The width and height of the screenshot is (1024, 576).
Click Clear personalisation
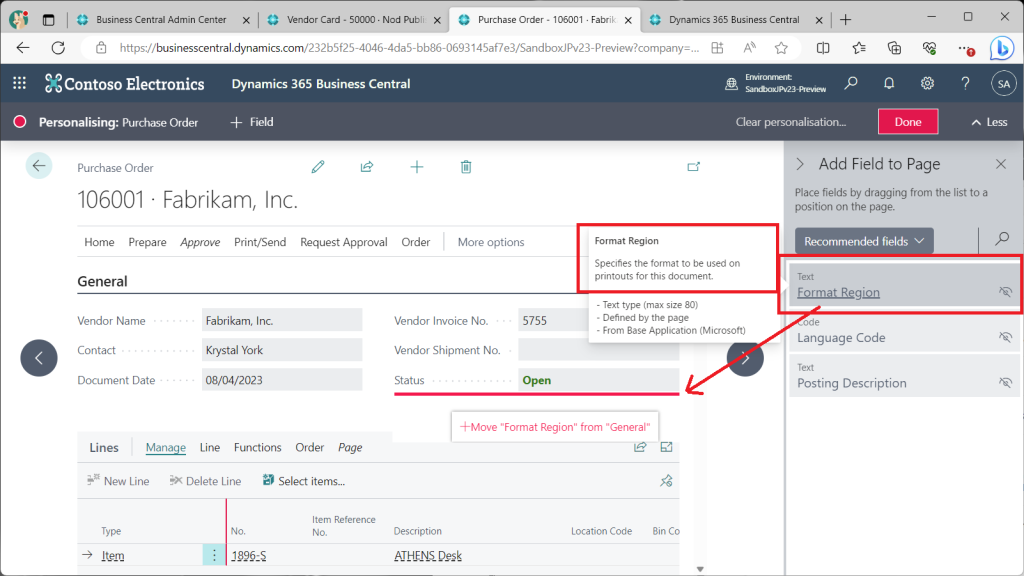pyautogui.click(x=791, y=122)
